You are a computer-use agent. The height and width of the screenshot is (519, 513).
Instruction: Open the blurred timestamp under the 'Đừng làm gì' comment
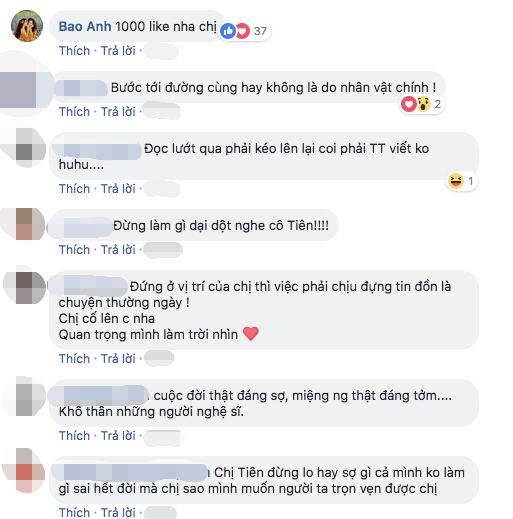coord(163,250)
